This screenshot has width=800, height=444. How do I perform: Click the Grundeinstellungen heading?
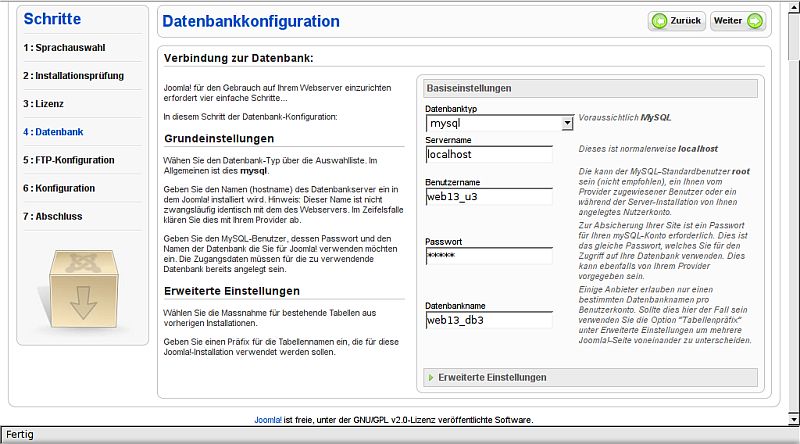pos(219,138)
